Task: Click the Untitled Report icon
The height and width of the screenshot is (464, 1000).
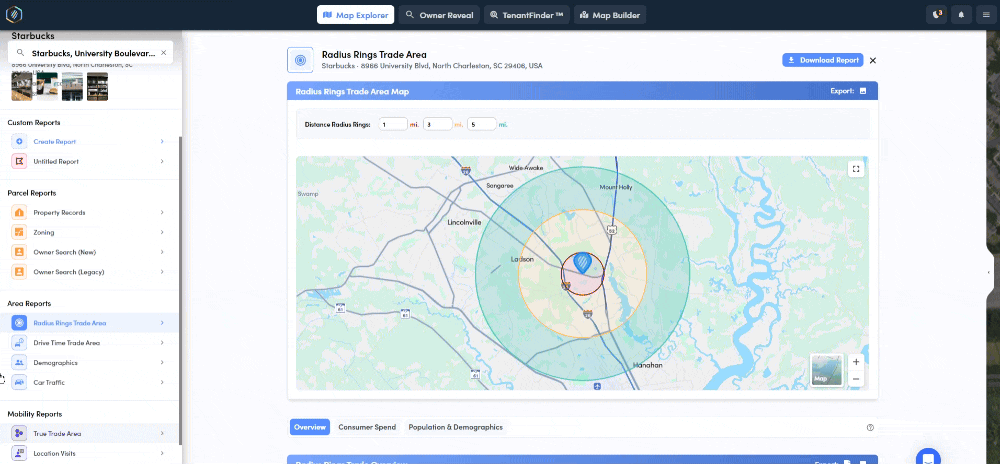Action: pyautogui.click(x=19, y=161)
